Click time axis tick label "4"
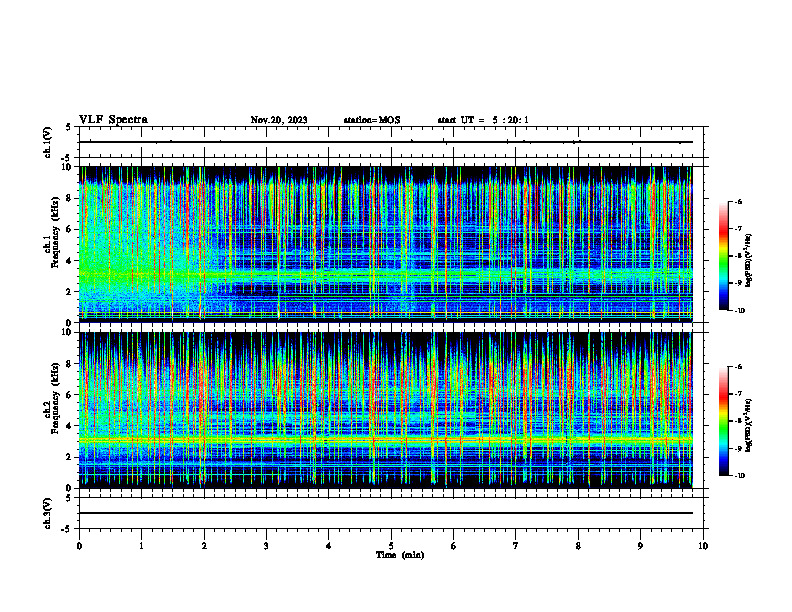The width and height of the screenshot is (792, 612). click(x=329, y=546)
